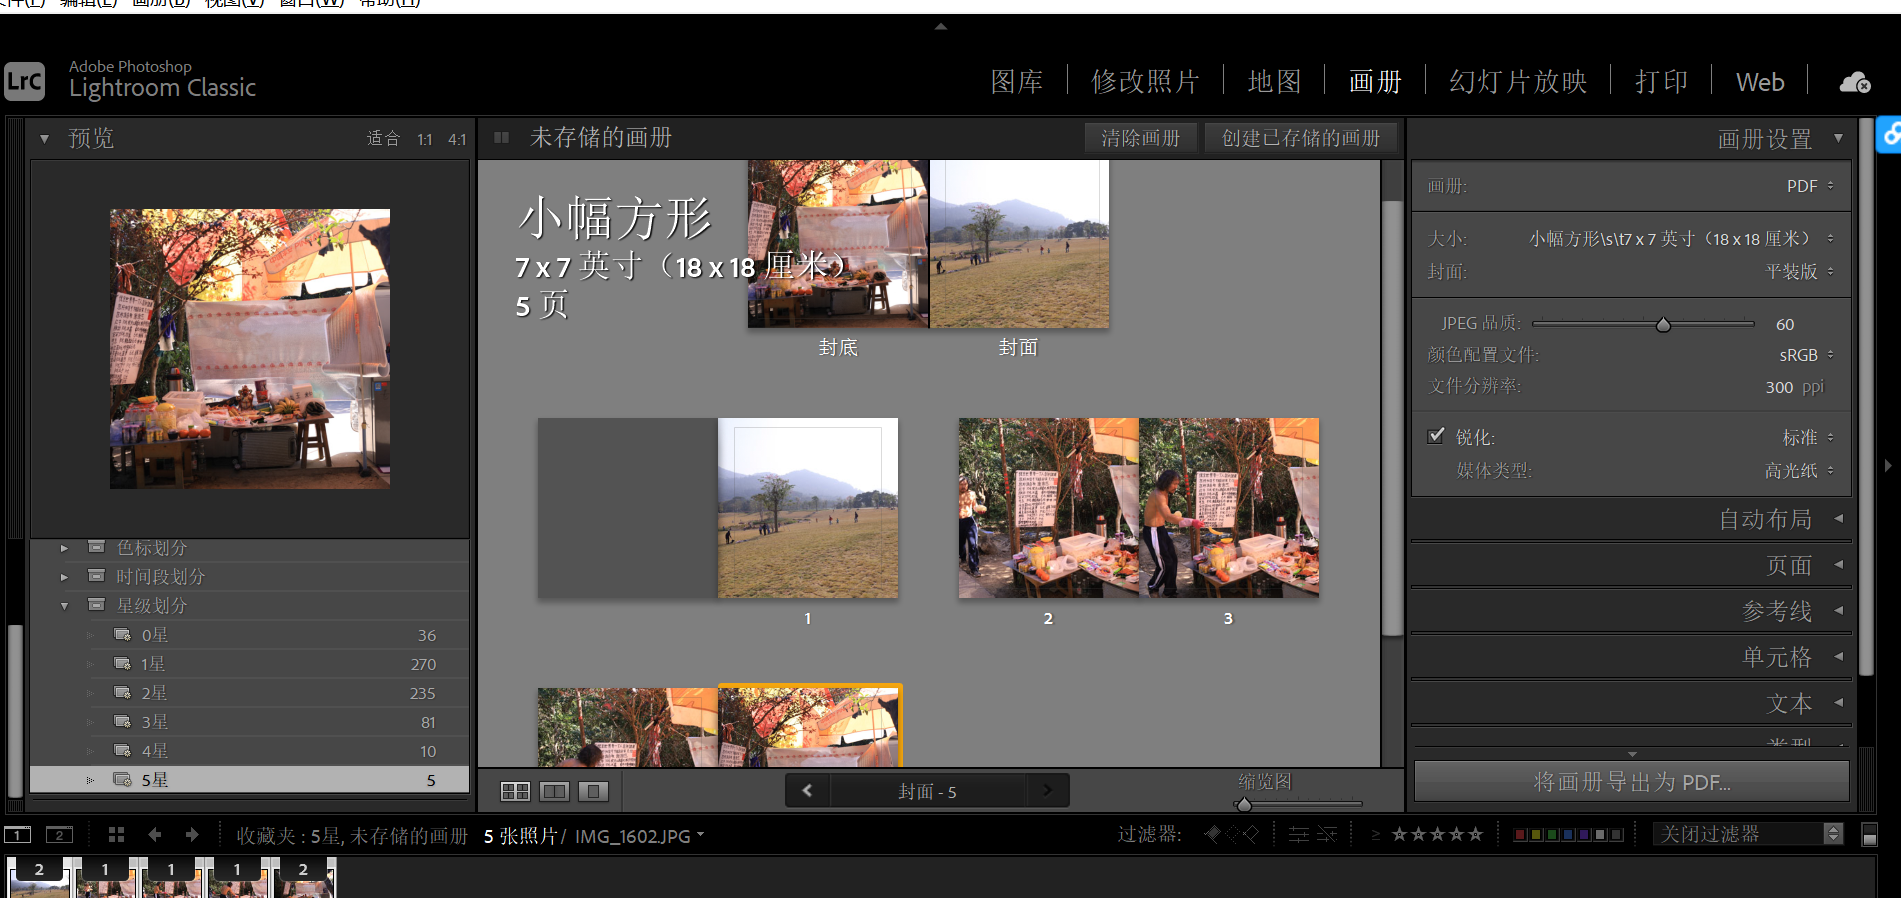Open the 关闭过滤器 filter preset dropdown
The width and height of the screenshot is (1901, 898).
click(1748, 834)
